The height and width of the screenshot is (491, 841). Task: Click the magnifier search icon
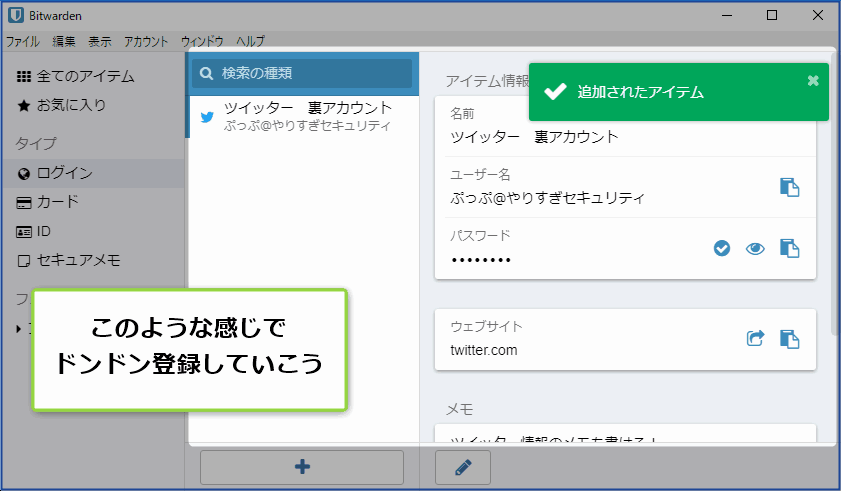[x=206, y=74]
